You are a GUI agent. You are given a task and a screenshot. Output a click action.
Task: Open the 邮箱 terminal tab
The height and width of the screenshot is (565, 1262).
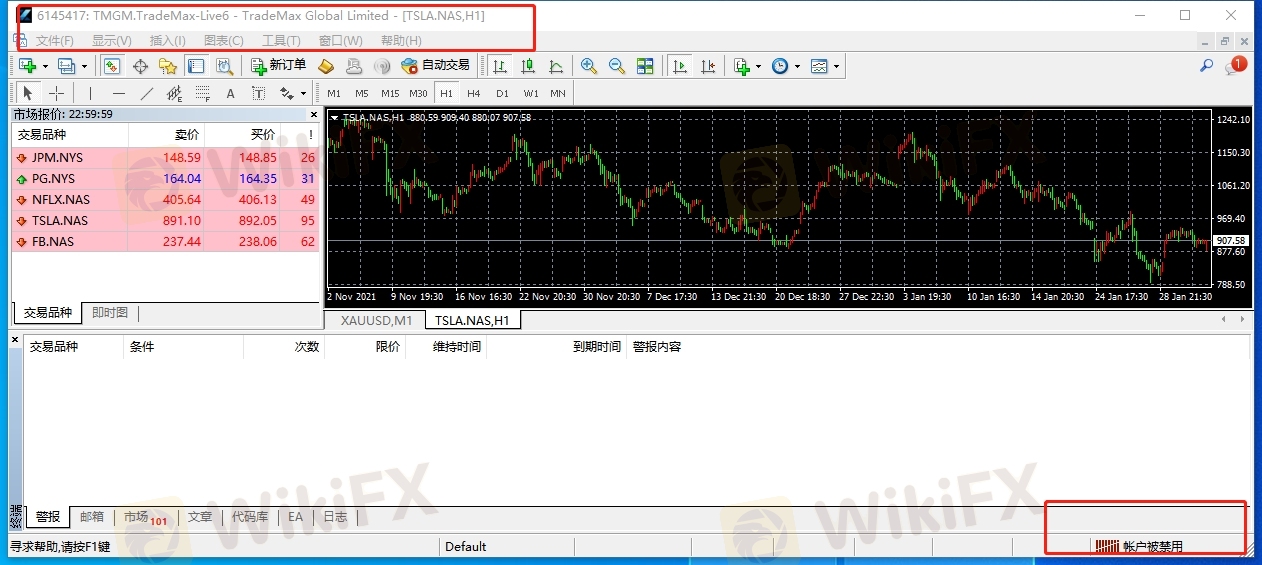(x=91, y=517)
